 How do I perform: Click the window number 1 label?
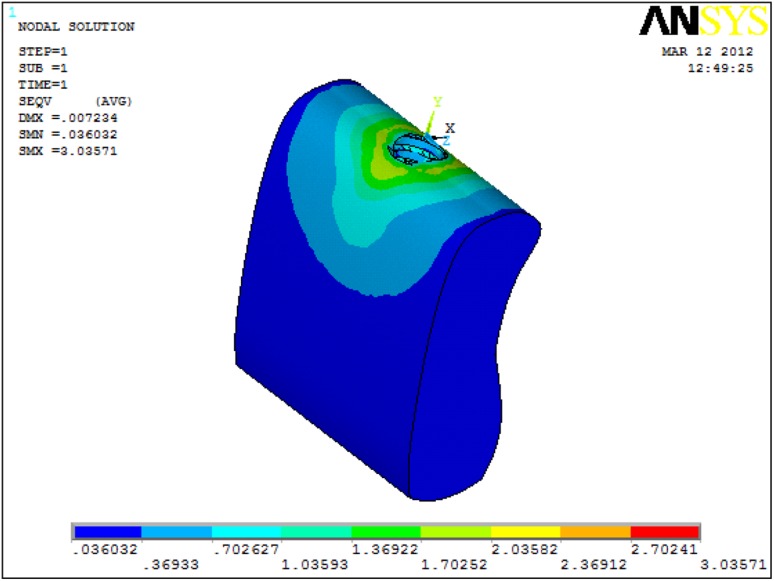tap(12, 12)
